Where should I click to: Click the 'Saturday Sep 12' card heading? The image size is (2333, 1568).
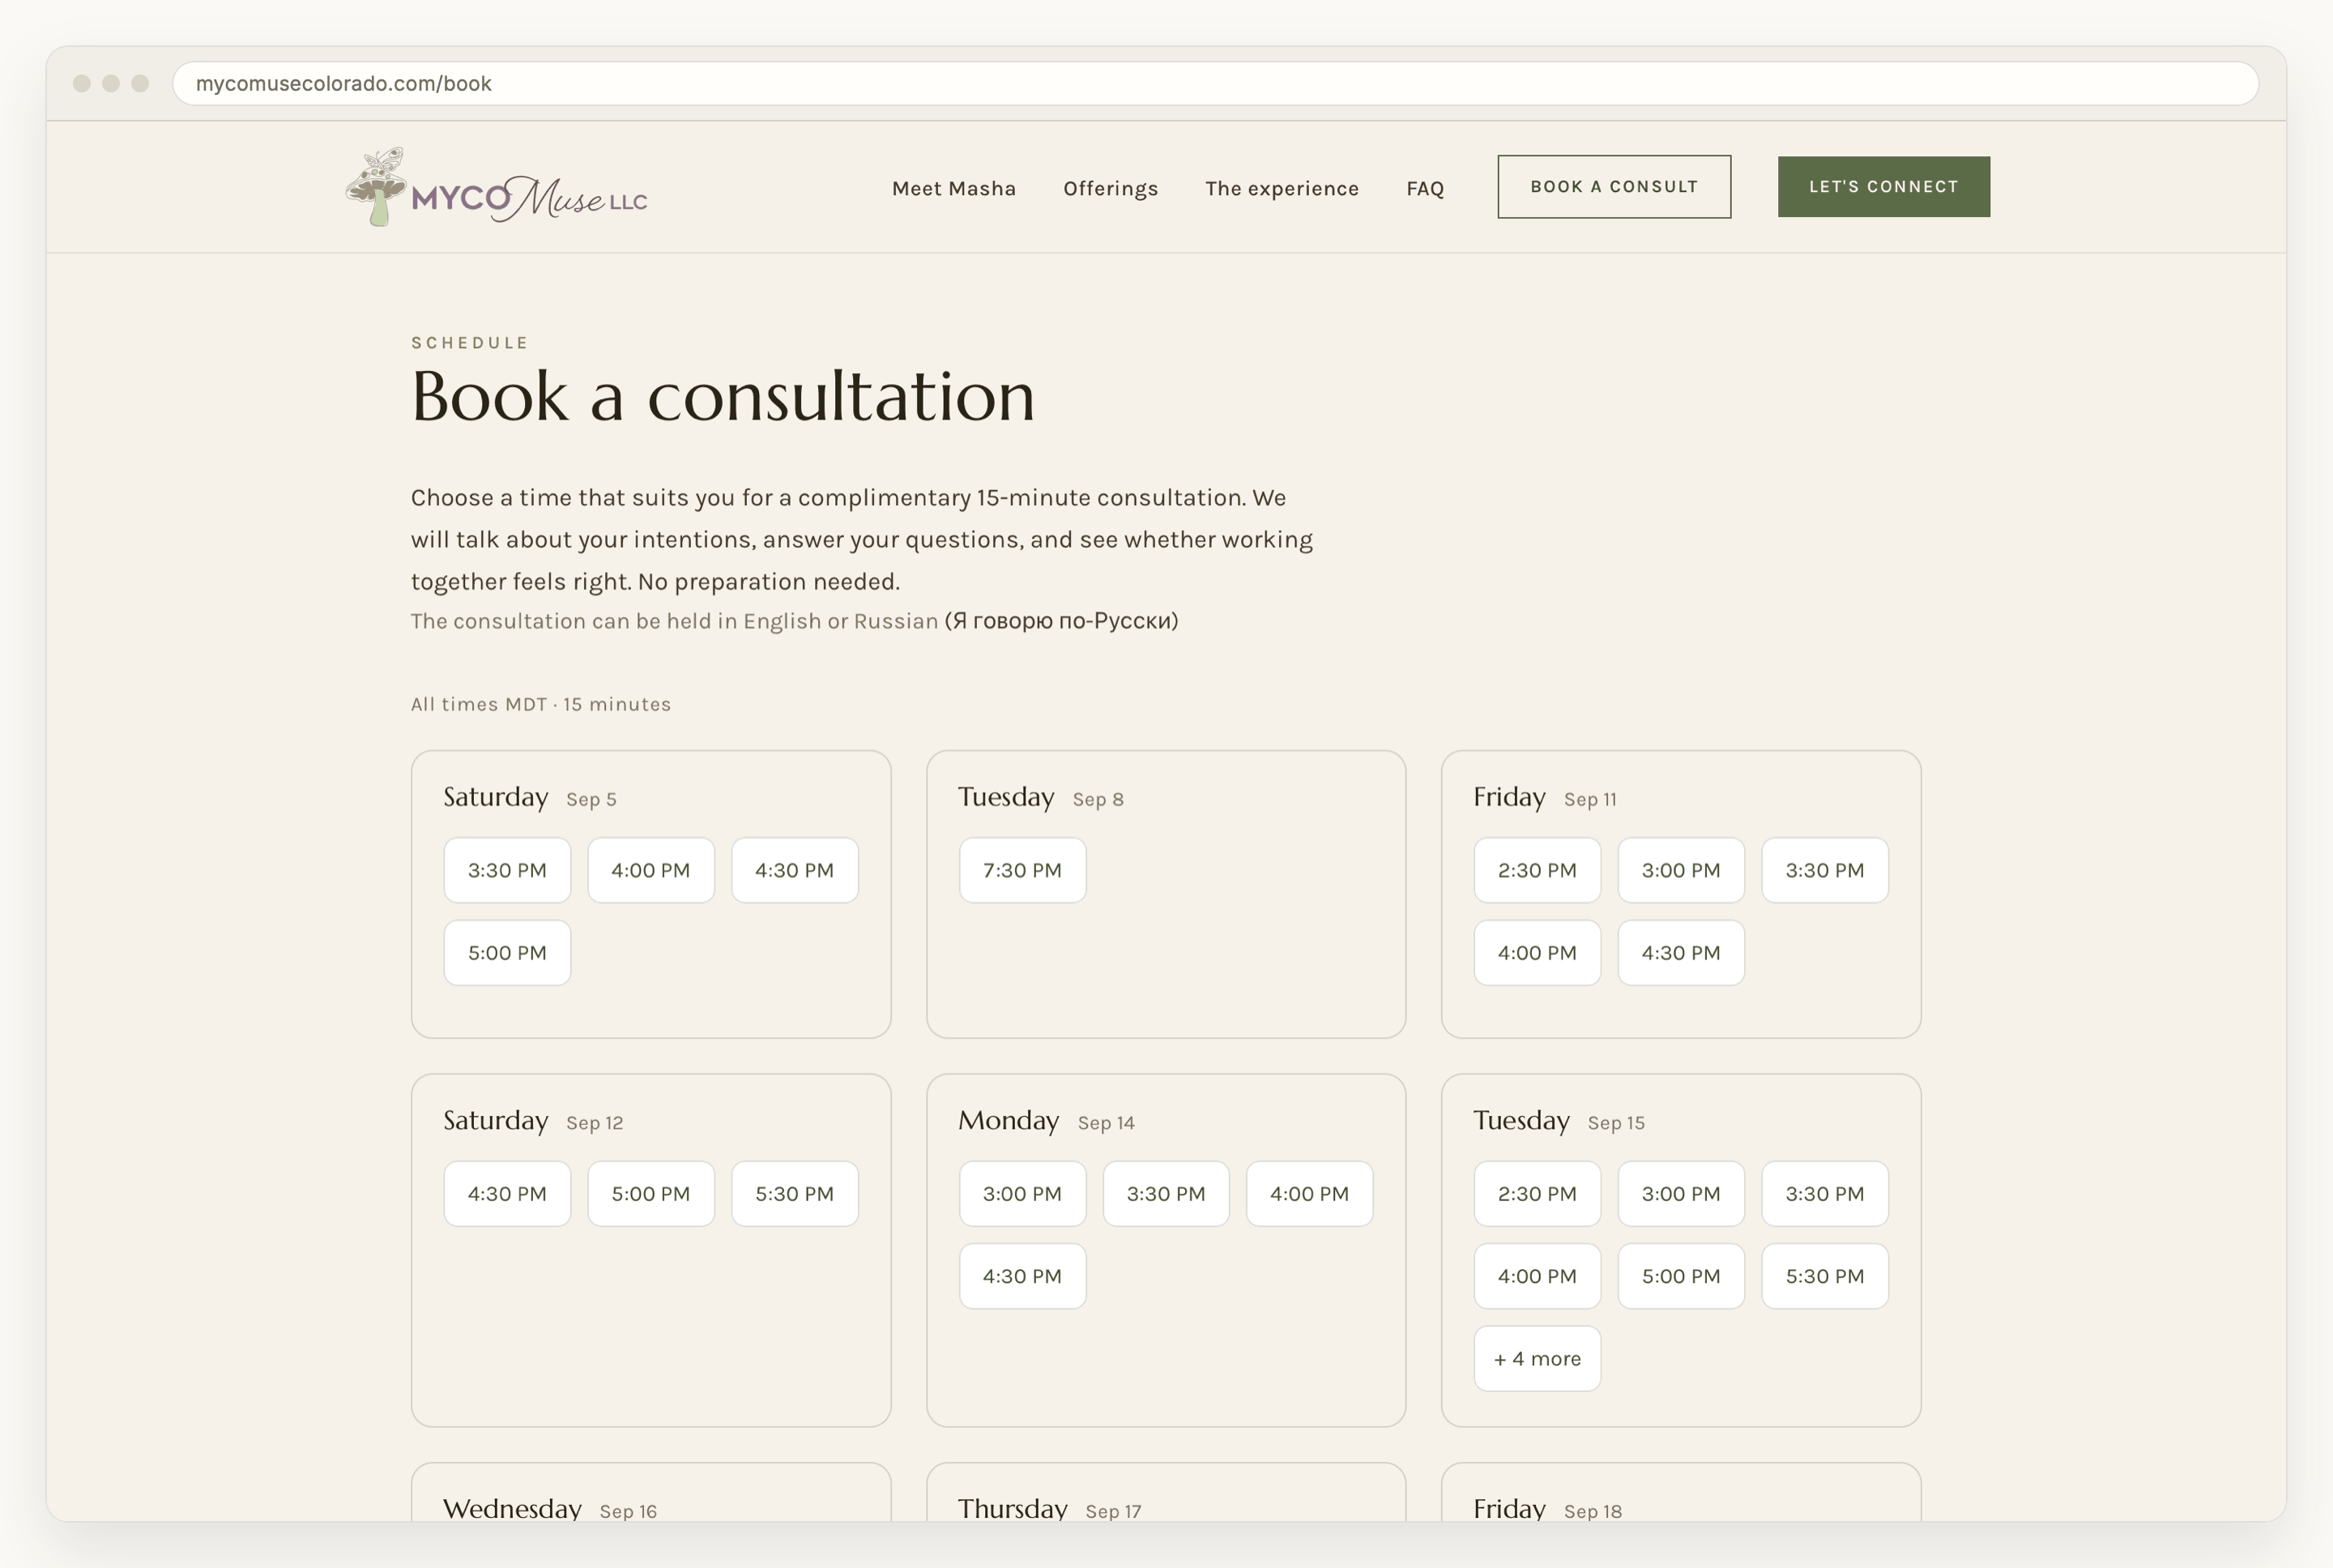tap(533, 1120)
